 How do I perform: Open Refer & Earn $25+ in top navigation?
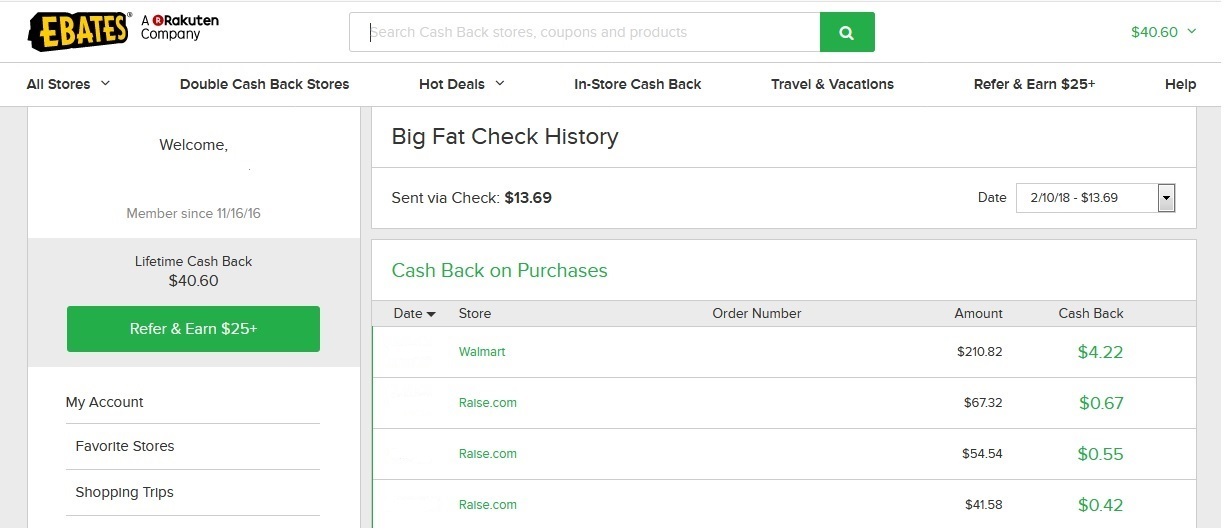tap(1034, 84)
